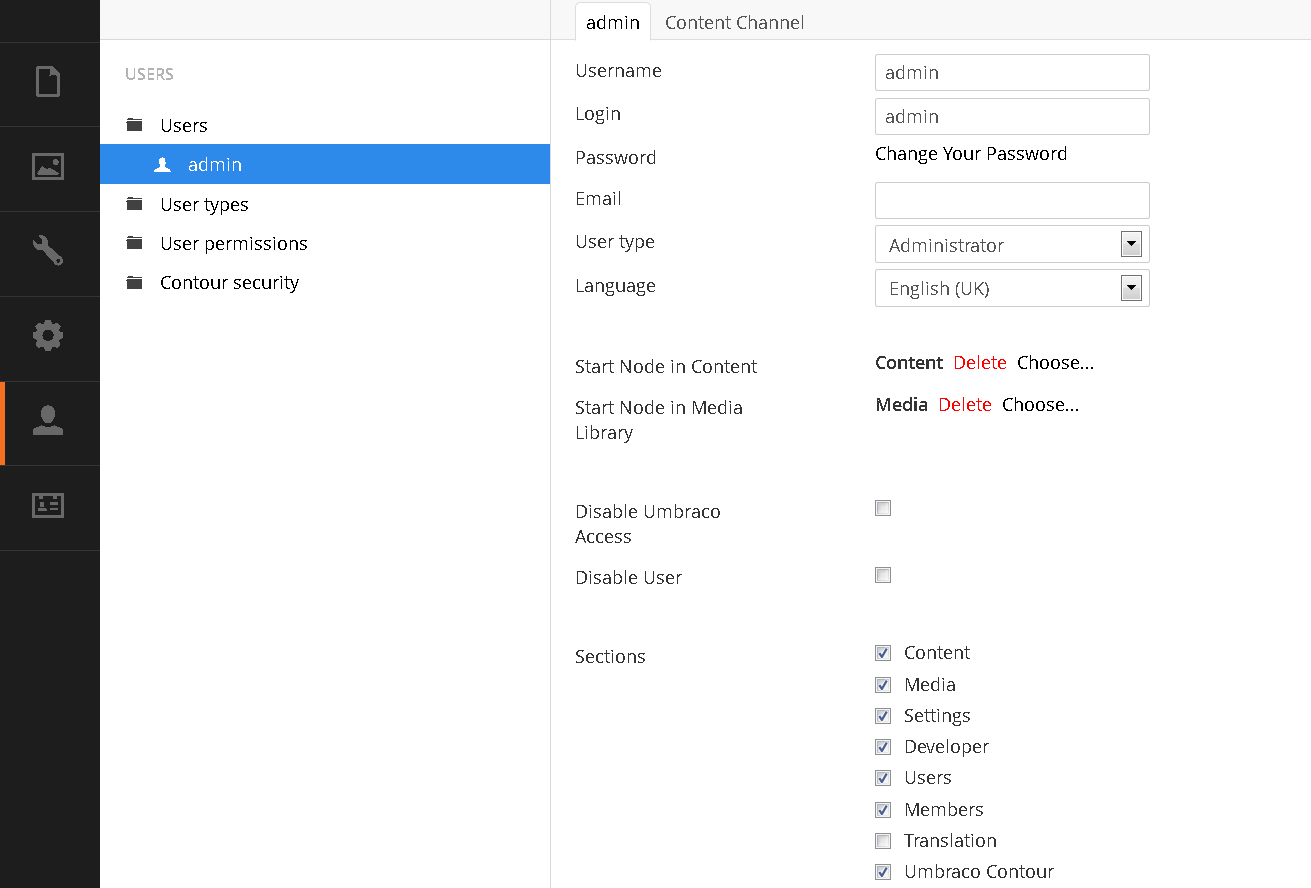1311x888 pixels.
Task: Click the folder icon beside Contour security
Action: click(135, 283)
